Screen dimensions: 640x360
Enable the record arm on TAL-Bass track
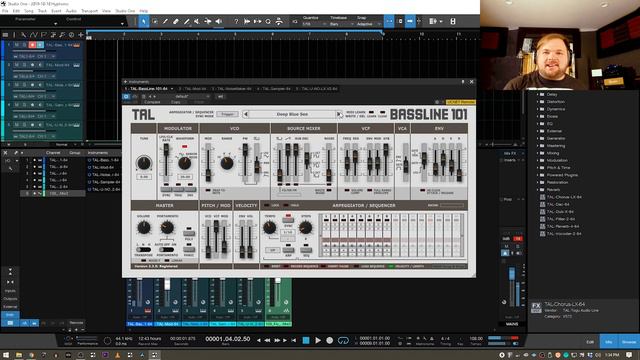pyautogui.click(x=32, y=45)
